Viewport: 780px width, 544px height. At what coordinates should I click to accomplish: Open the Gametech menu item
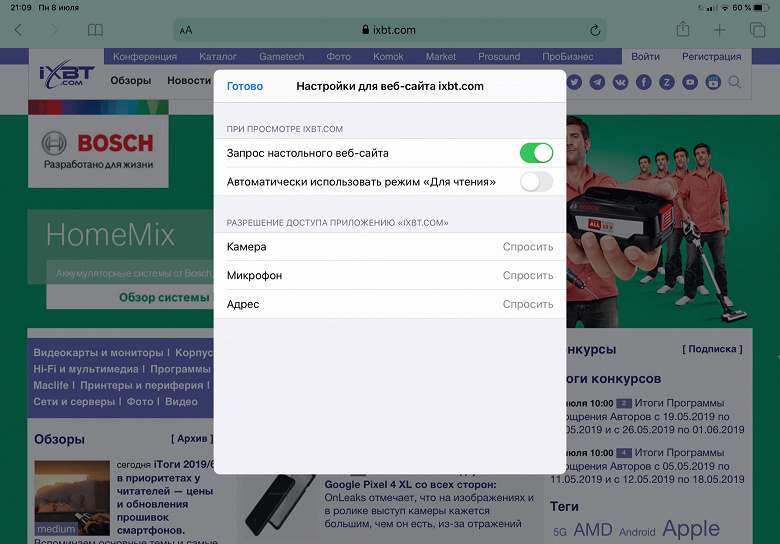(282, 57)
